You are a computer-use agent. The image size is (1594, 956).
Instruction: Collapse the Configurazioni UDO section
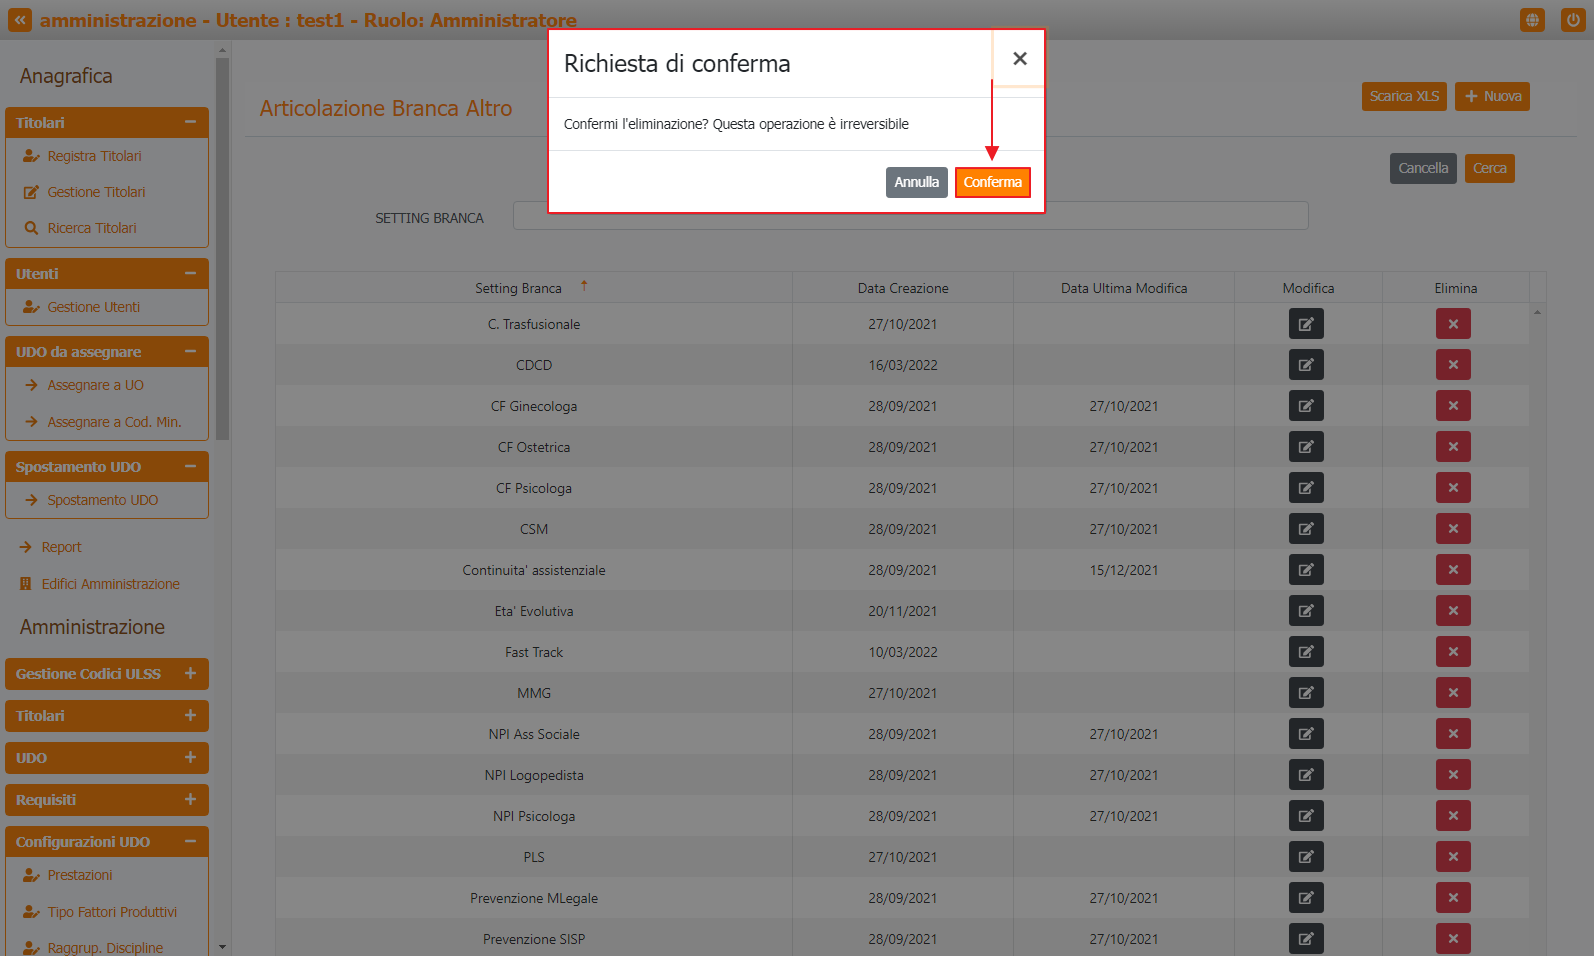click(190, 842)
